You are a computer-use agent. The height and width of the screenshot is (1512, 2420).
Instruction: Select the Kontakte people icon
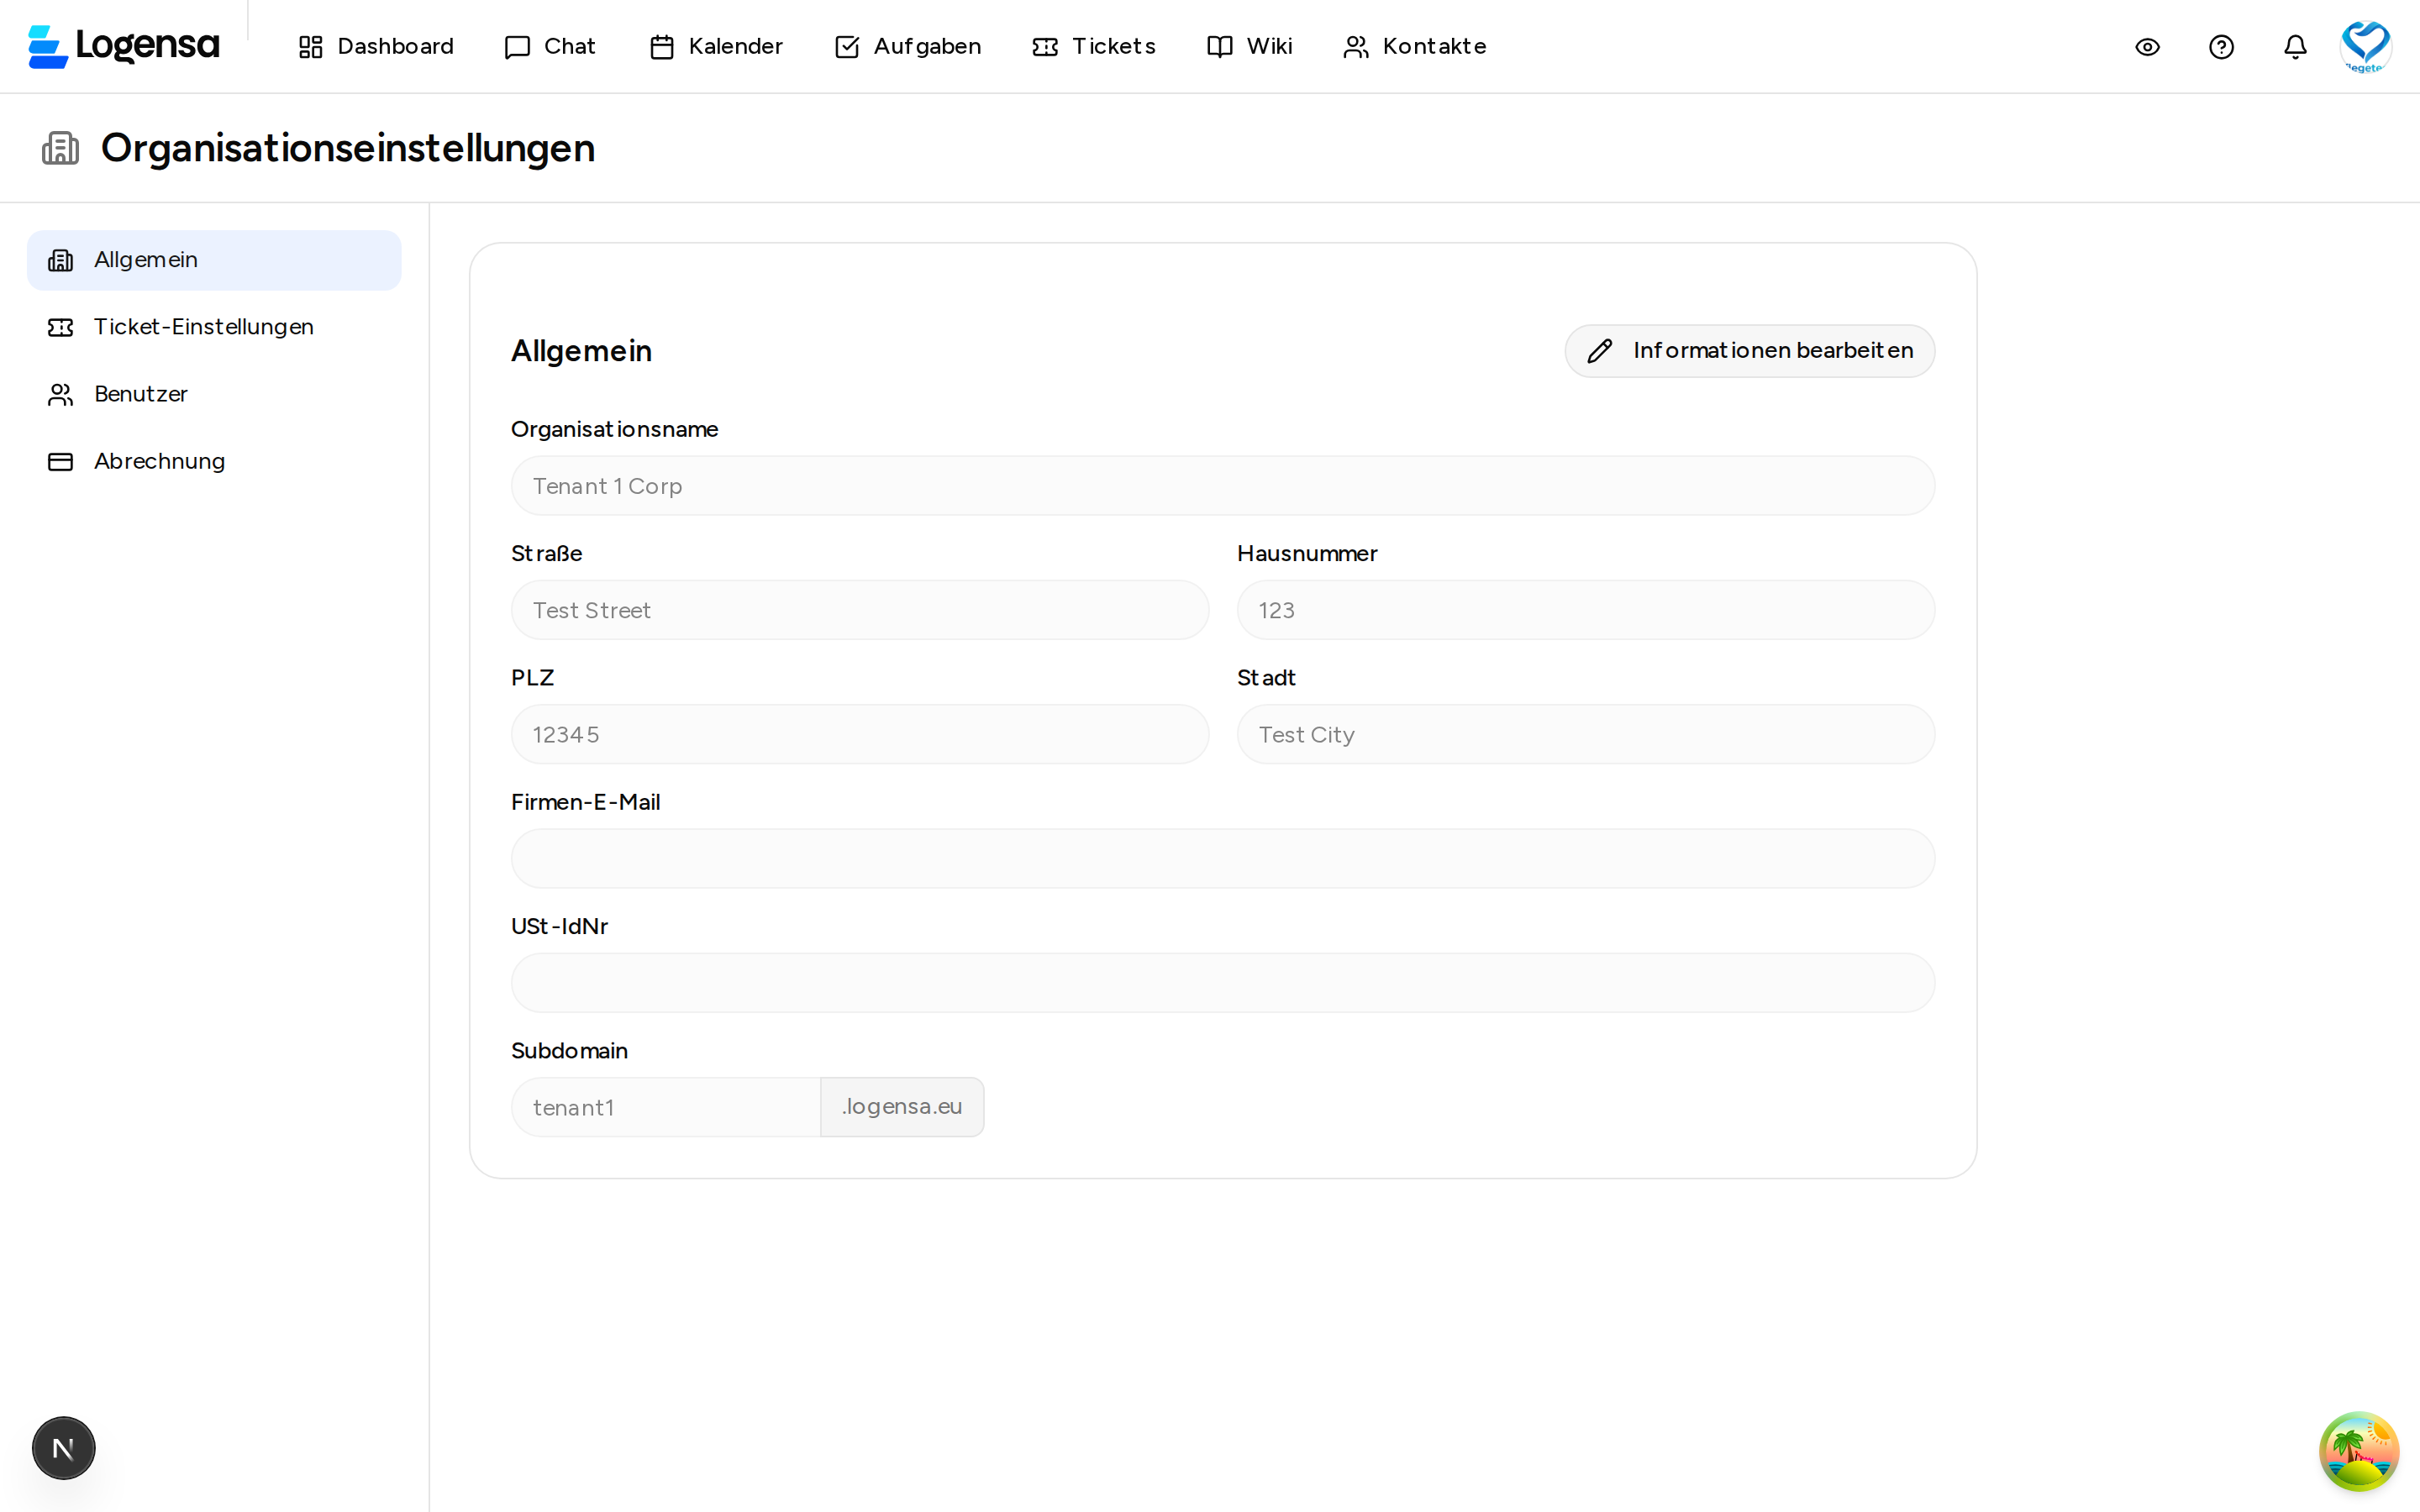click(1355, 46)
